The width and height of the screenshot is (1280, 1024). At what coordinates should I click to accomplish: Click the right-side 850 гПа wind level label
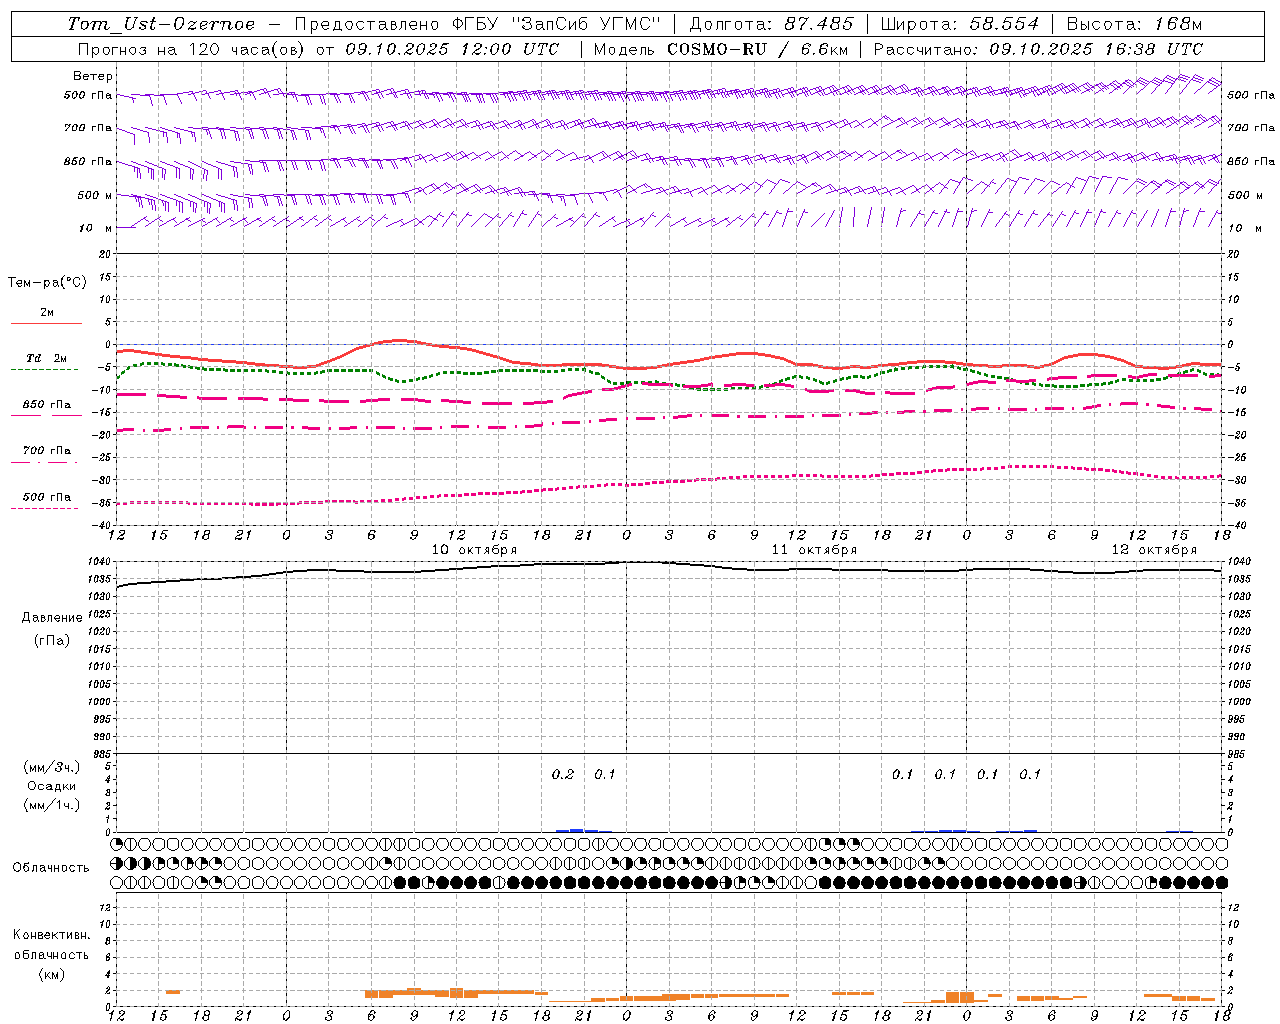click(1251, 162)
